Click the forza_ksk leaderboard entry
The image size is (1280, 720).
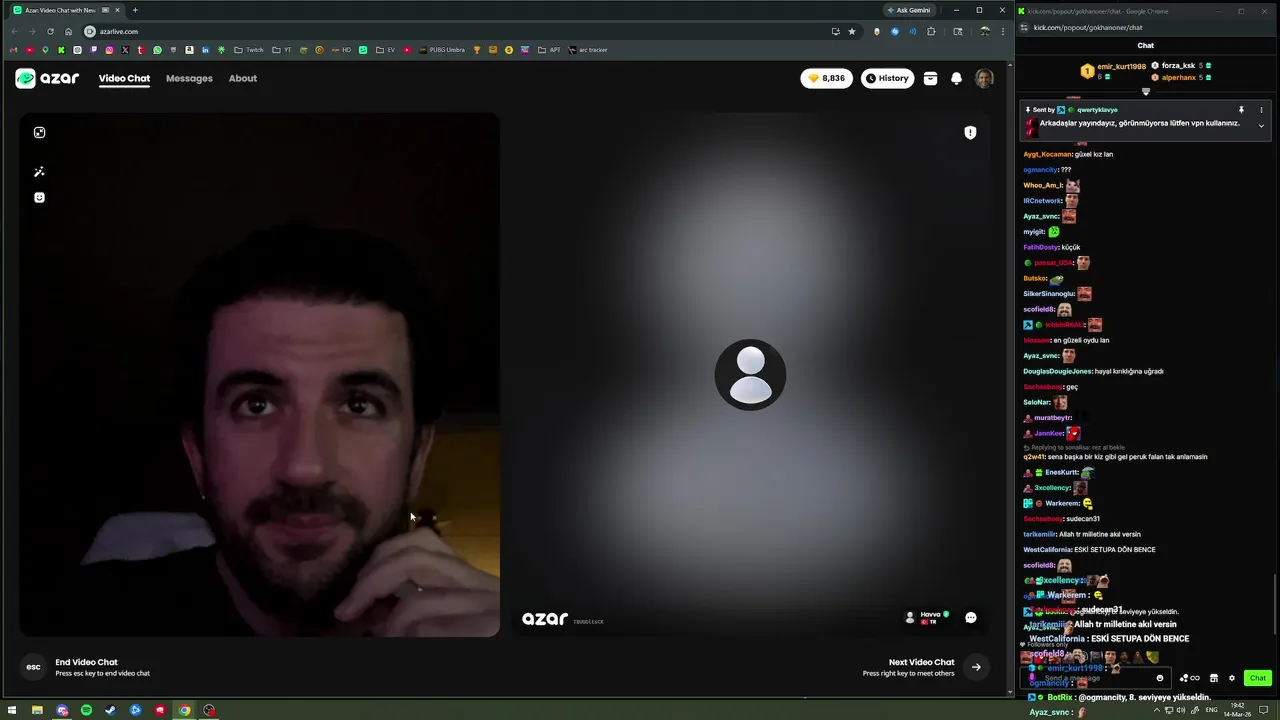pos(1178,65)
